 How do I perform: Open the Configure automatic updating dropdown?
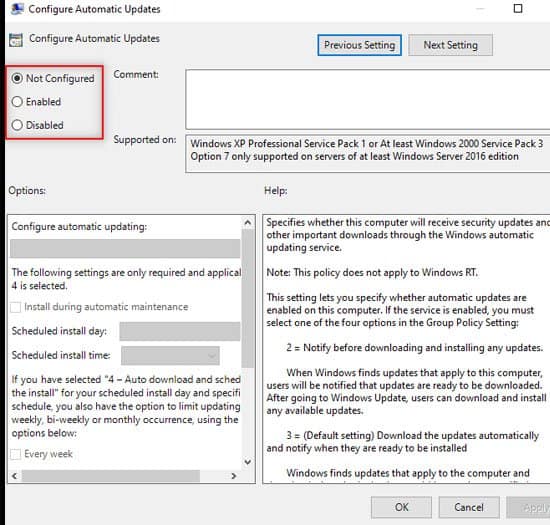pos(125,249)
